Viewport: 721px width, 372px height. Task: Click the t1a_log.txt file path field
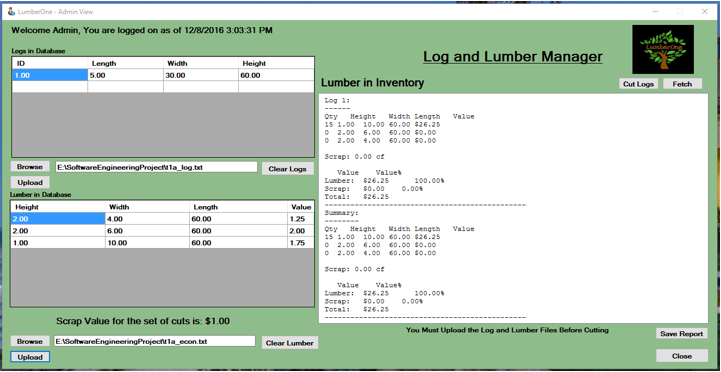click(x=156, y=167)
